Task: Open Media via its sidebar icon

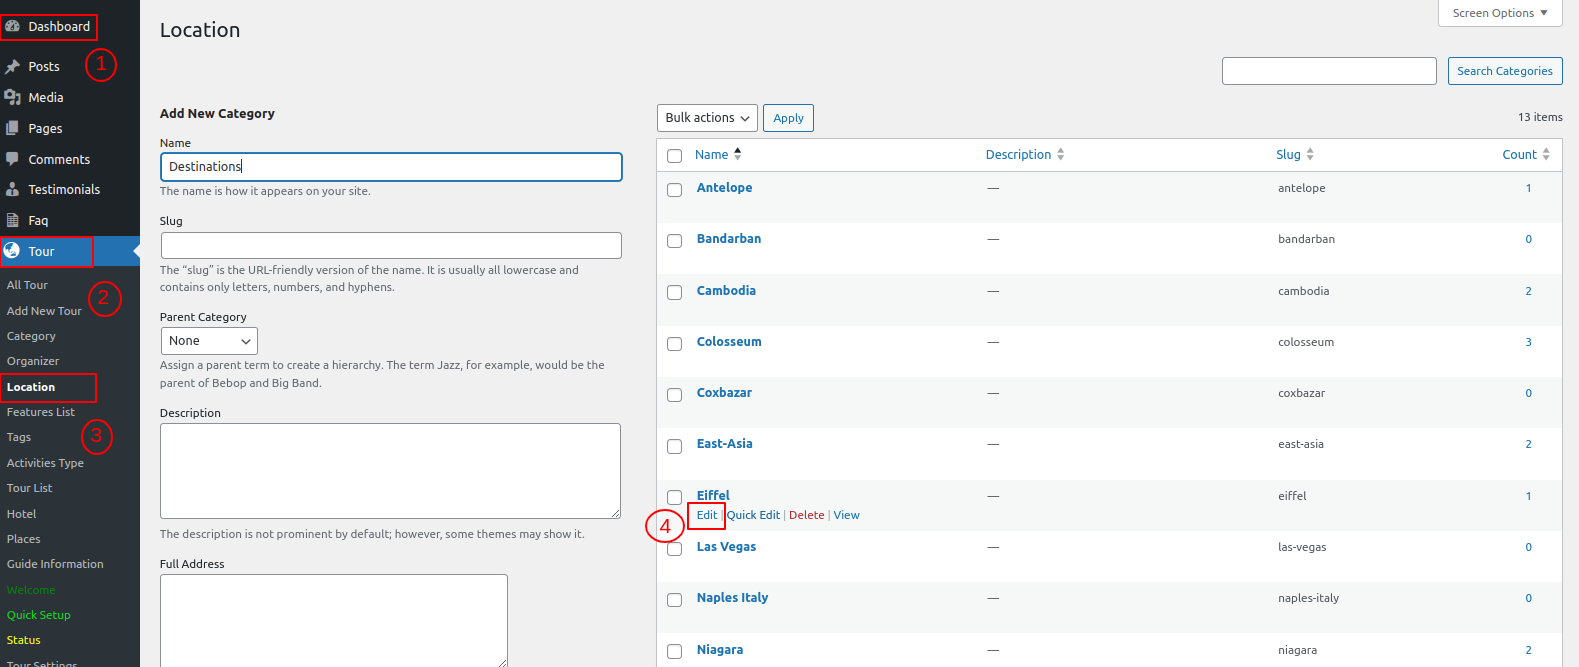Action: [13, 97]
